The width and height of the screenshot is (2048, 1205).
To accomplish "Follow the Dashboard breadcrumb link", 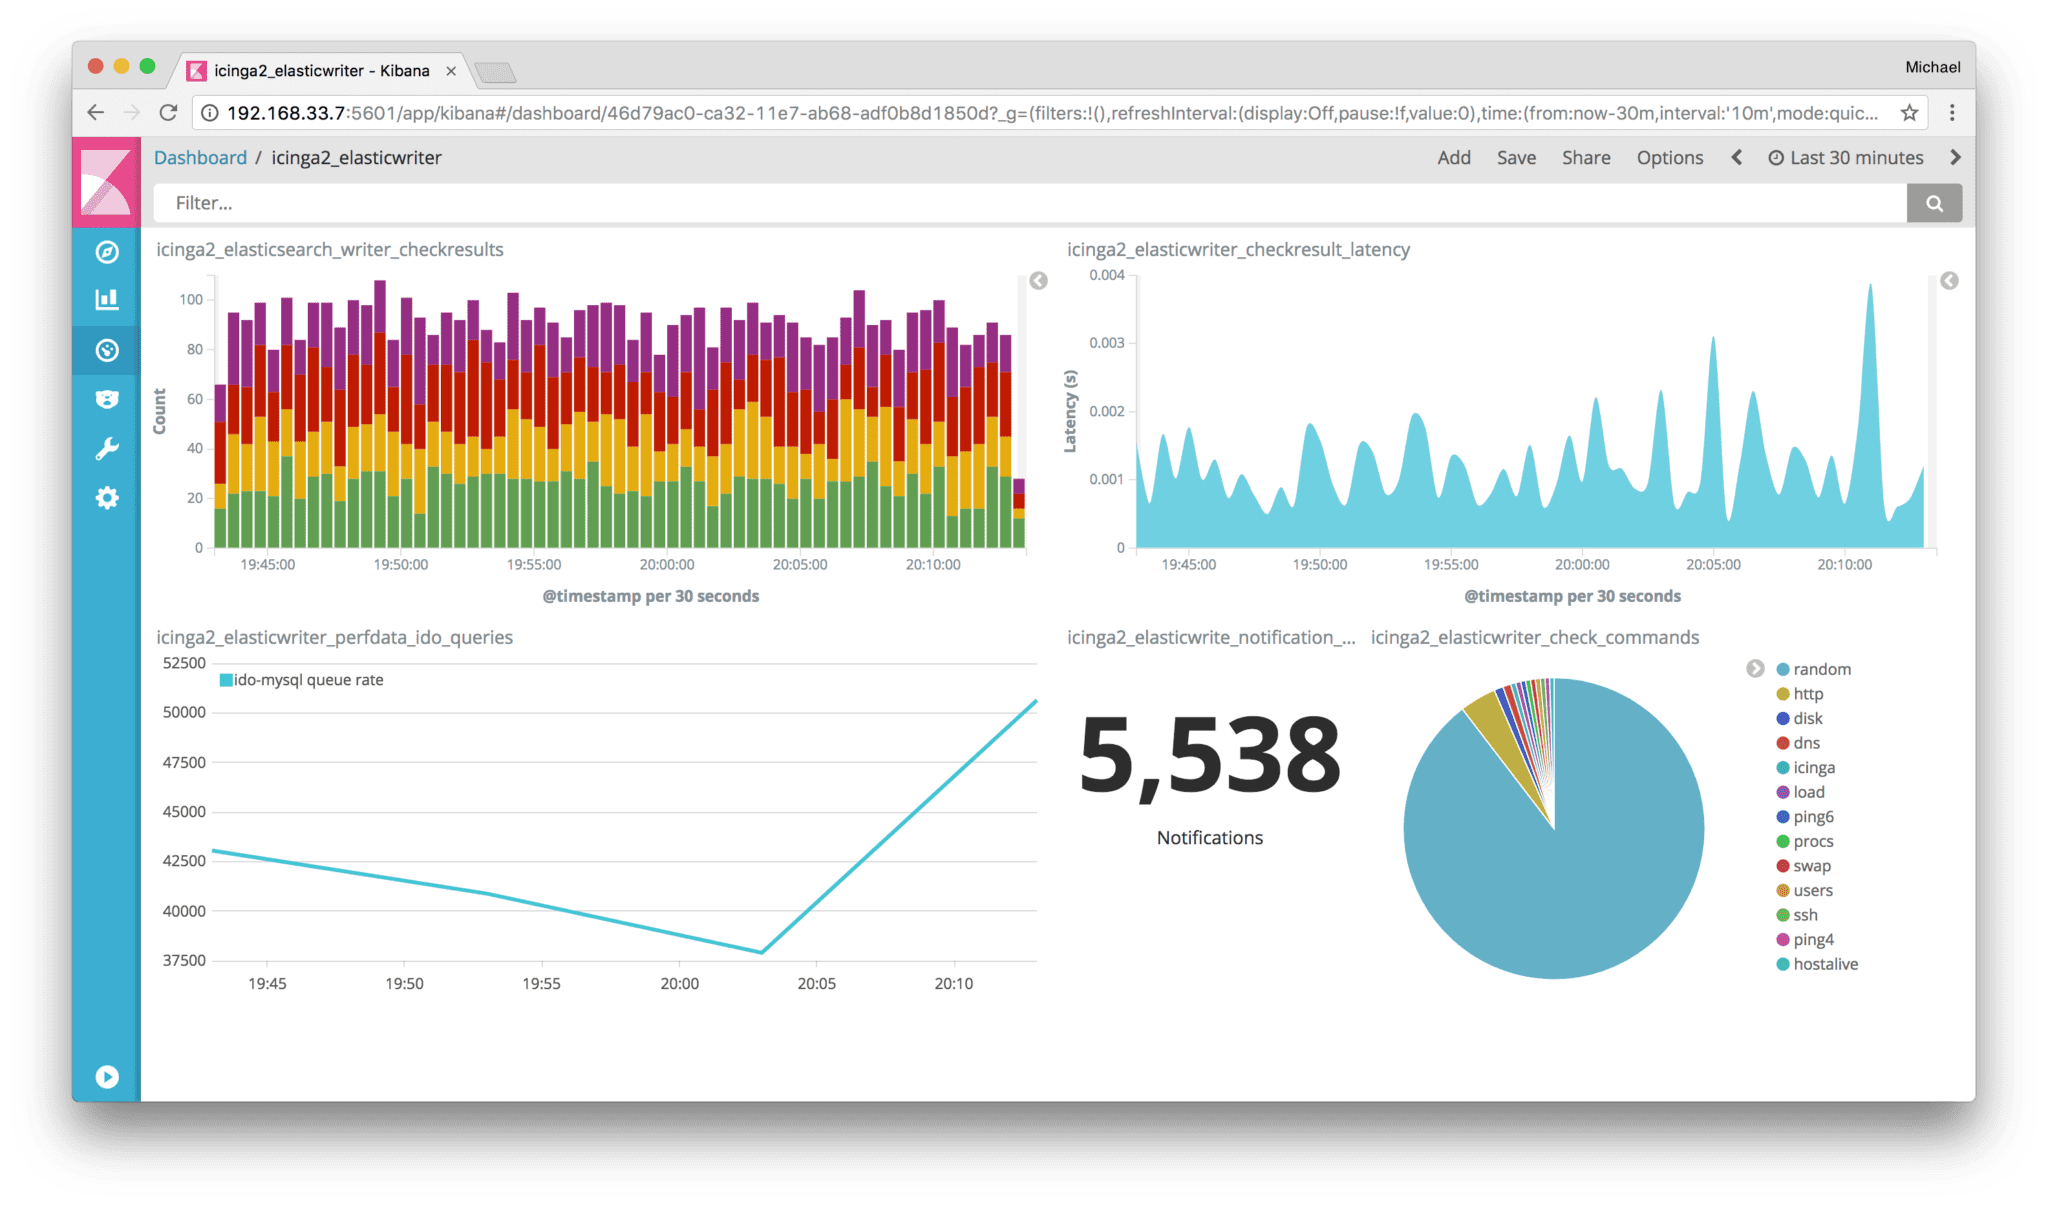I will tap(200, 157).
